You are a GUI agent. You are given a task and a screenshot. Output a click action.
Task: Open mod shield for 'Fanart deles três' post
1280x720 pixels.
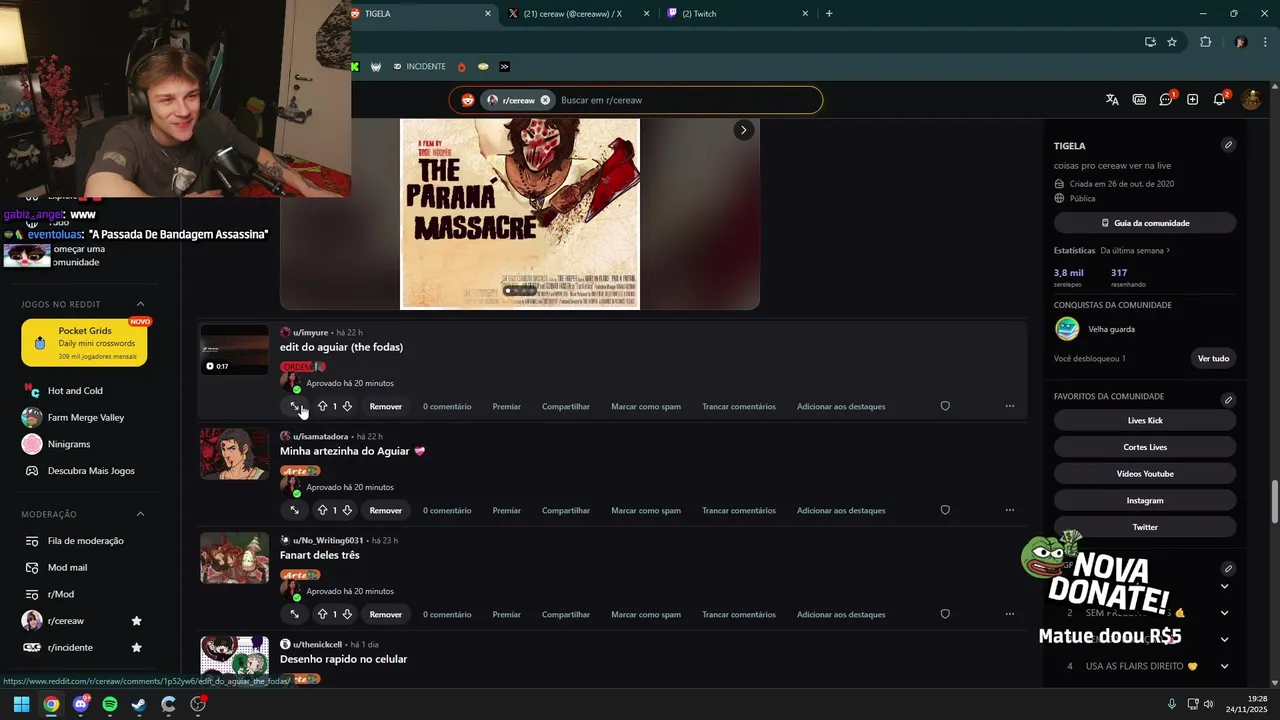[x=945, y=614]
